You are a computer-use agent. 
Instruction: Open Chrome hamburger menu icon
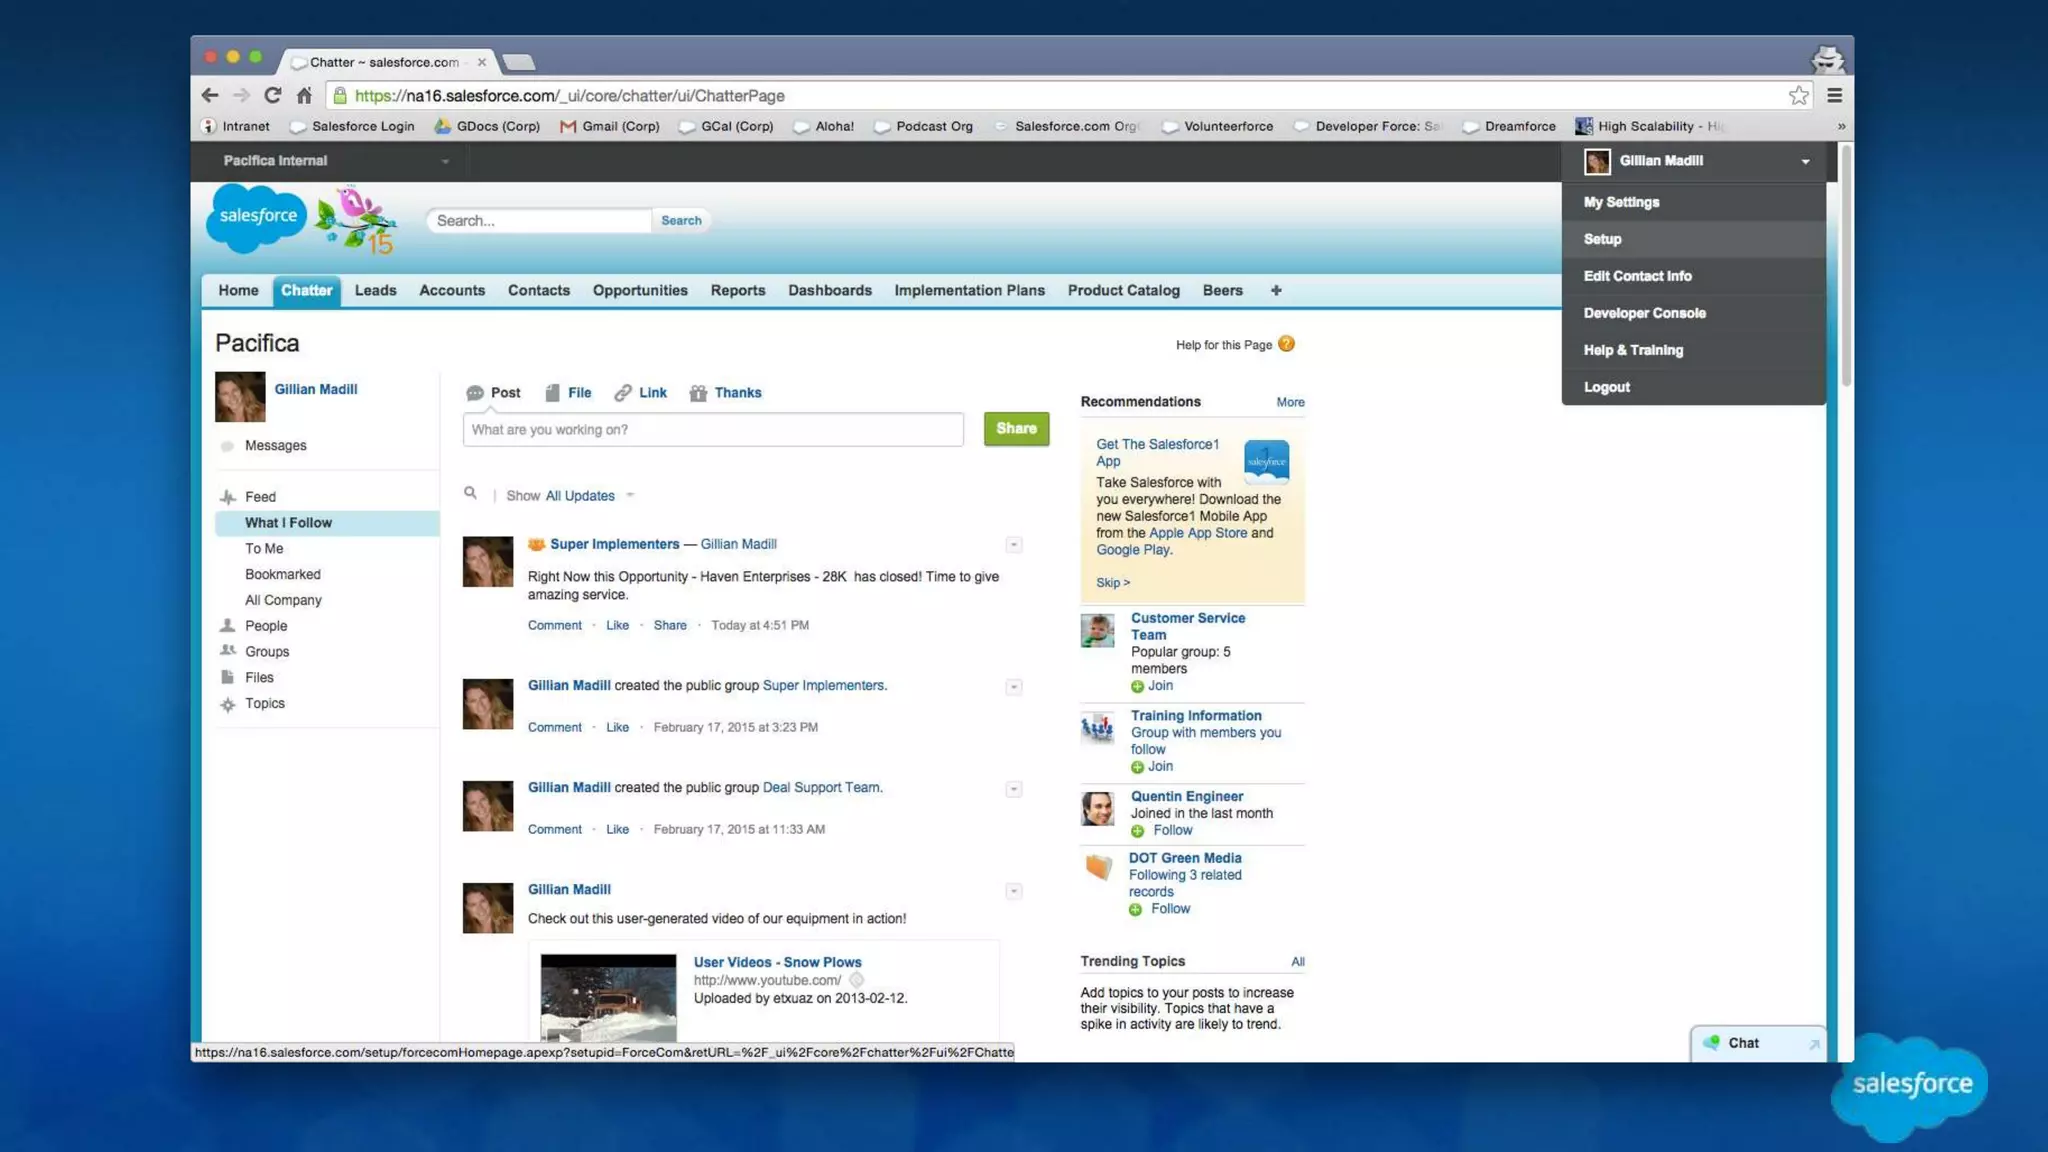pyautogui.click(x=1834, y=95)
